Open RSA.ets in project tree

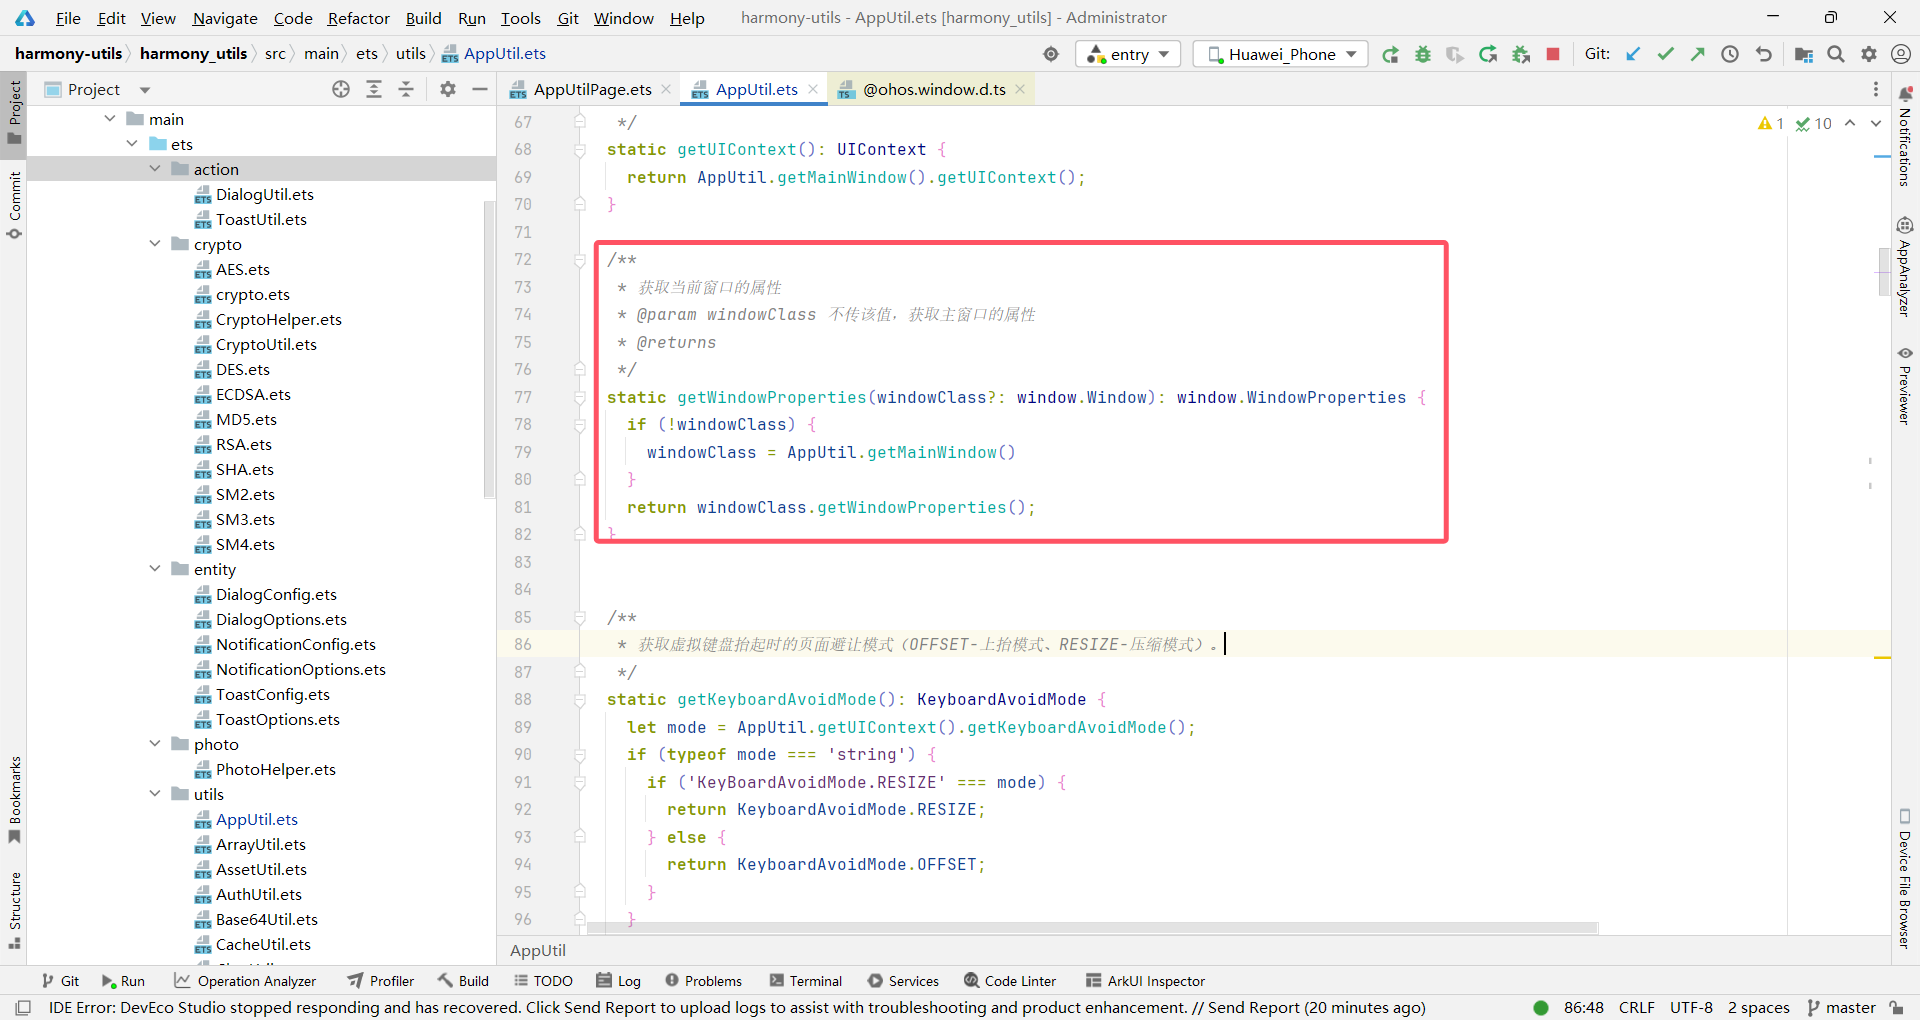[x=243, y=444]
